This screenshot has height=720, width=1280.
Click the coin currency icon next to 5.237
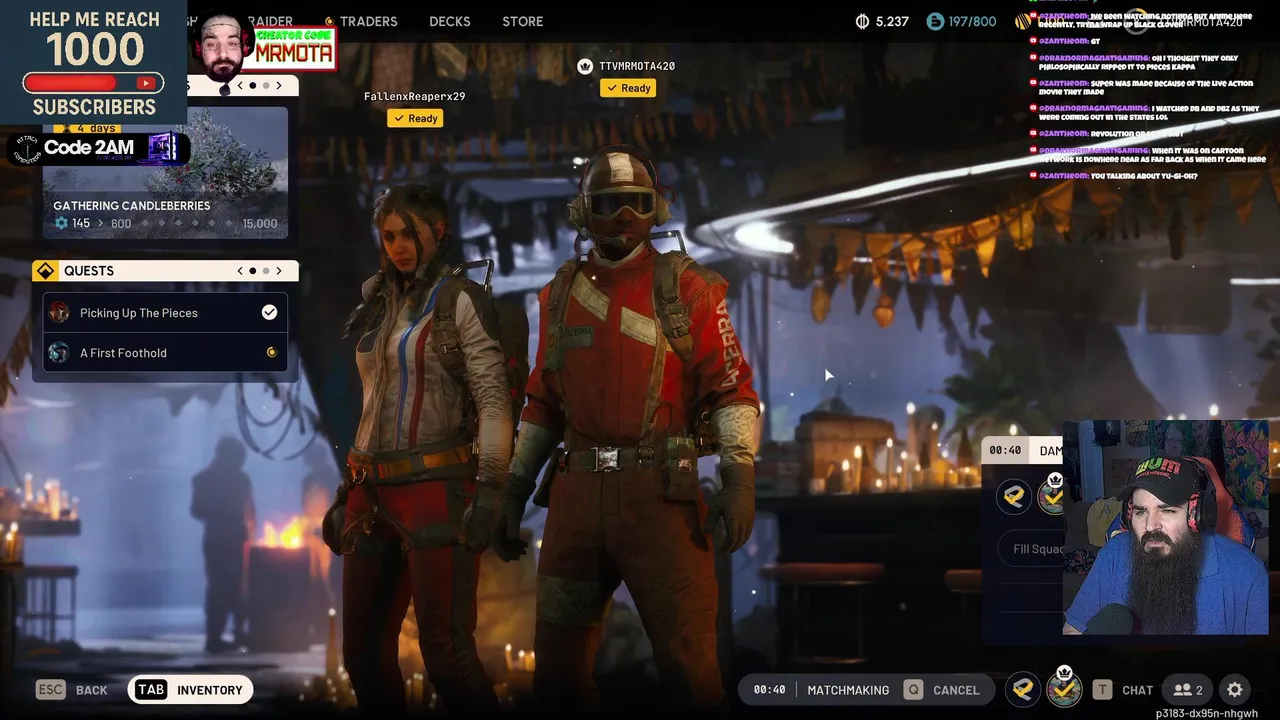coord(863,21)
